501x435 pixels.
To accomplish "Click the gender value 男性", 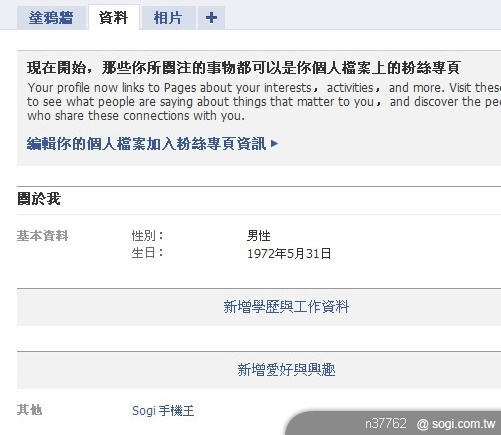I will click(x=259, y=236).
